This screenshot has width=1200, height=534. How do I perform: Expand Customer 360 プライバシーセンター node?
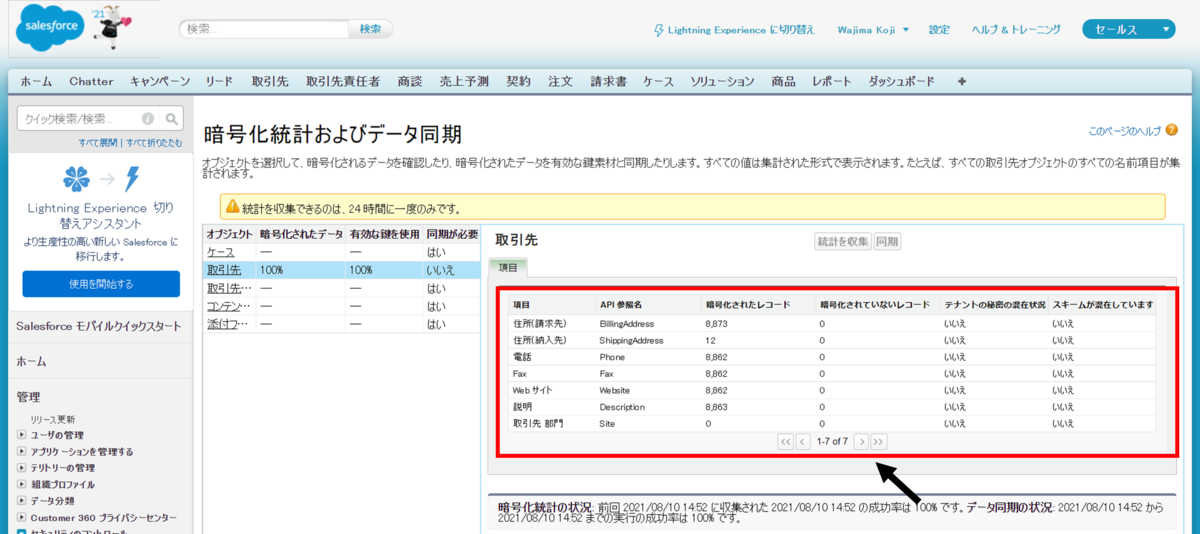[22, 517]
